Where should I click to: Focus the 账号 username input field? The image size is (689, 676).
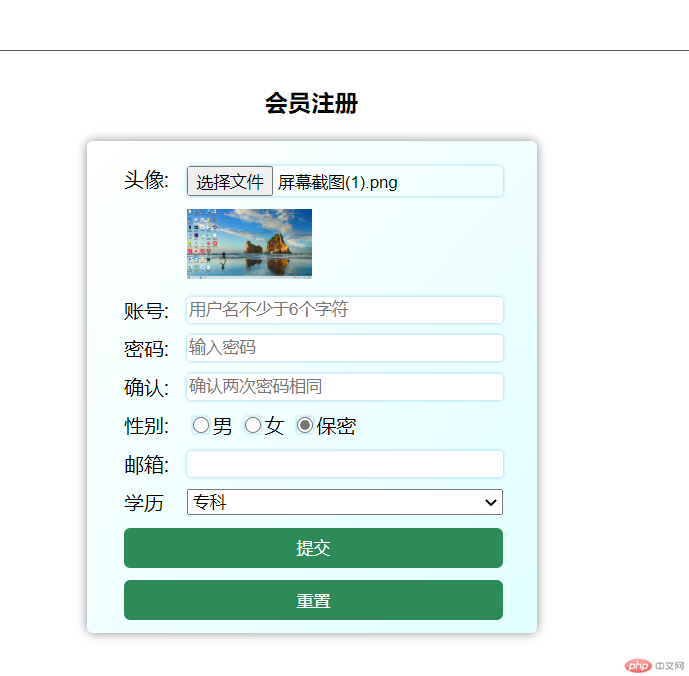[x=344, y=310]
